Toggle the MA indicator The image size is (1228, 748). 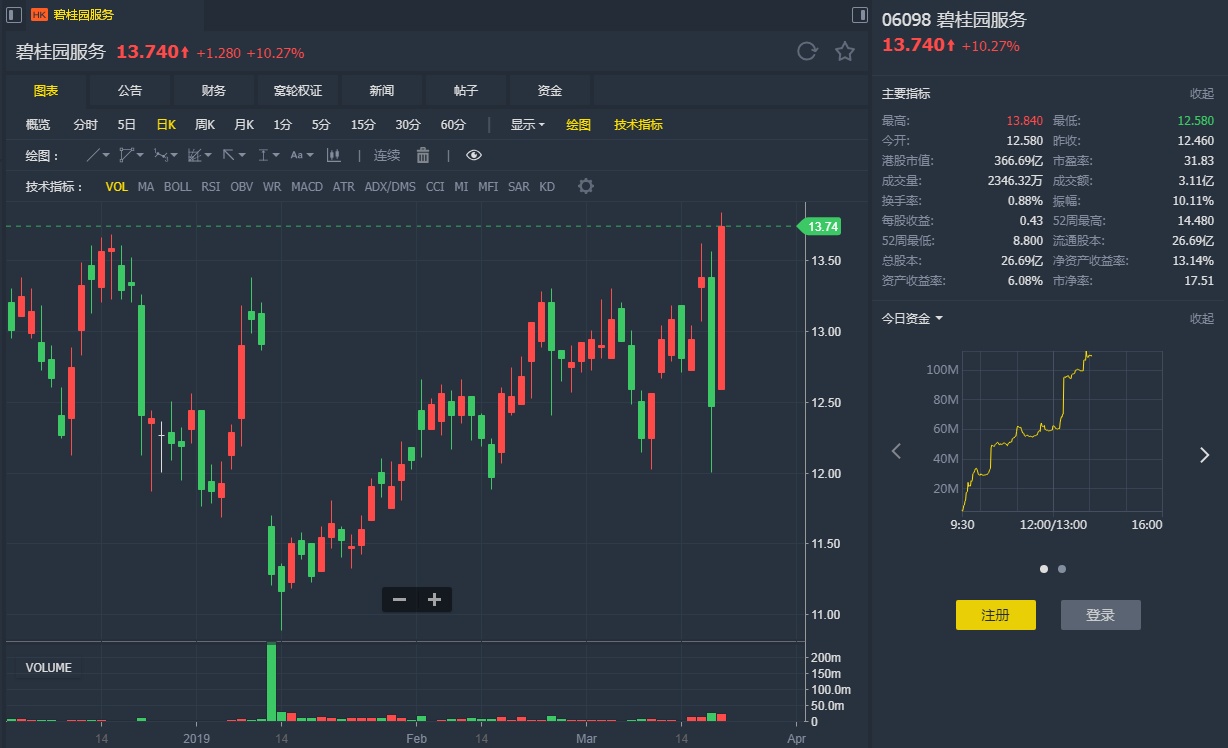tap(146, 187)
